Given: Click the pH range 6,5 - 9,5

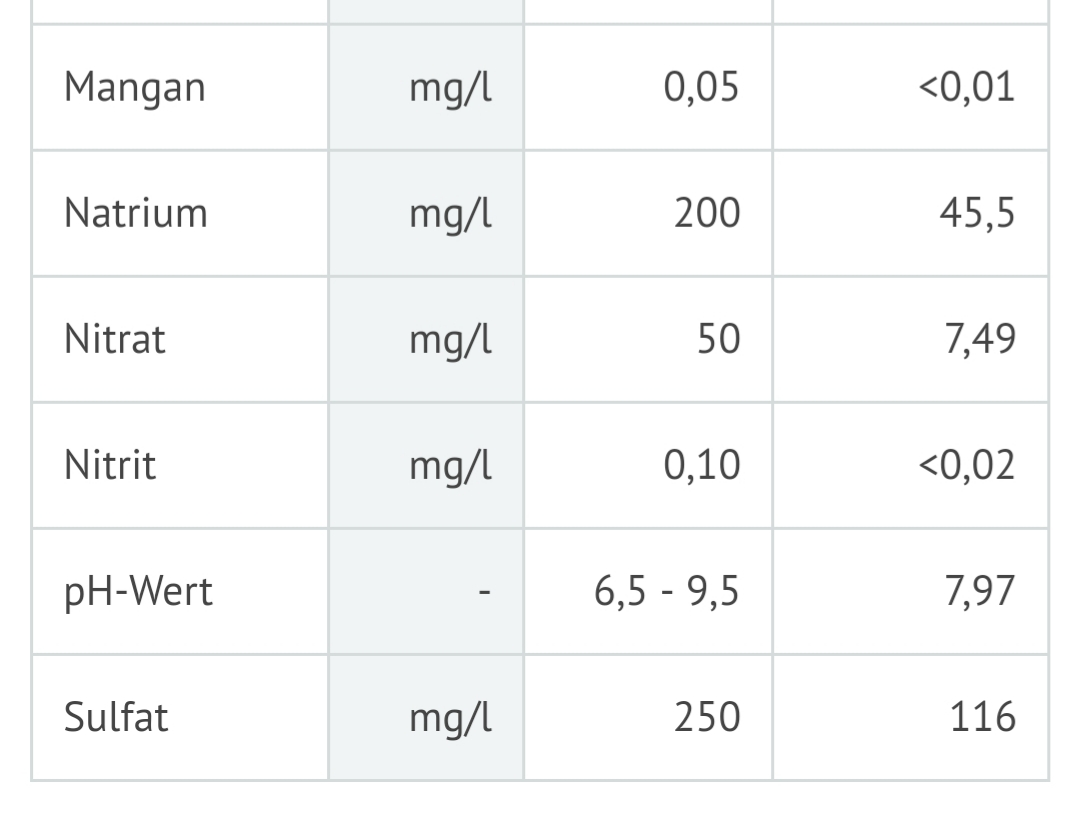Looking at the screenshot, I should click(667, 591).
